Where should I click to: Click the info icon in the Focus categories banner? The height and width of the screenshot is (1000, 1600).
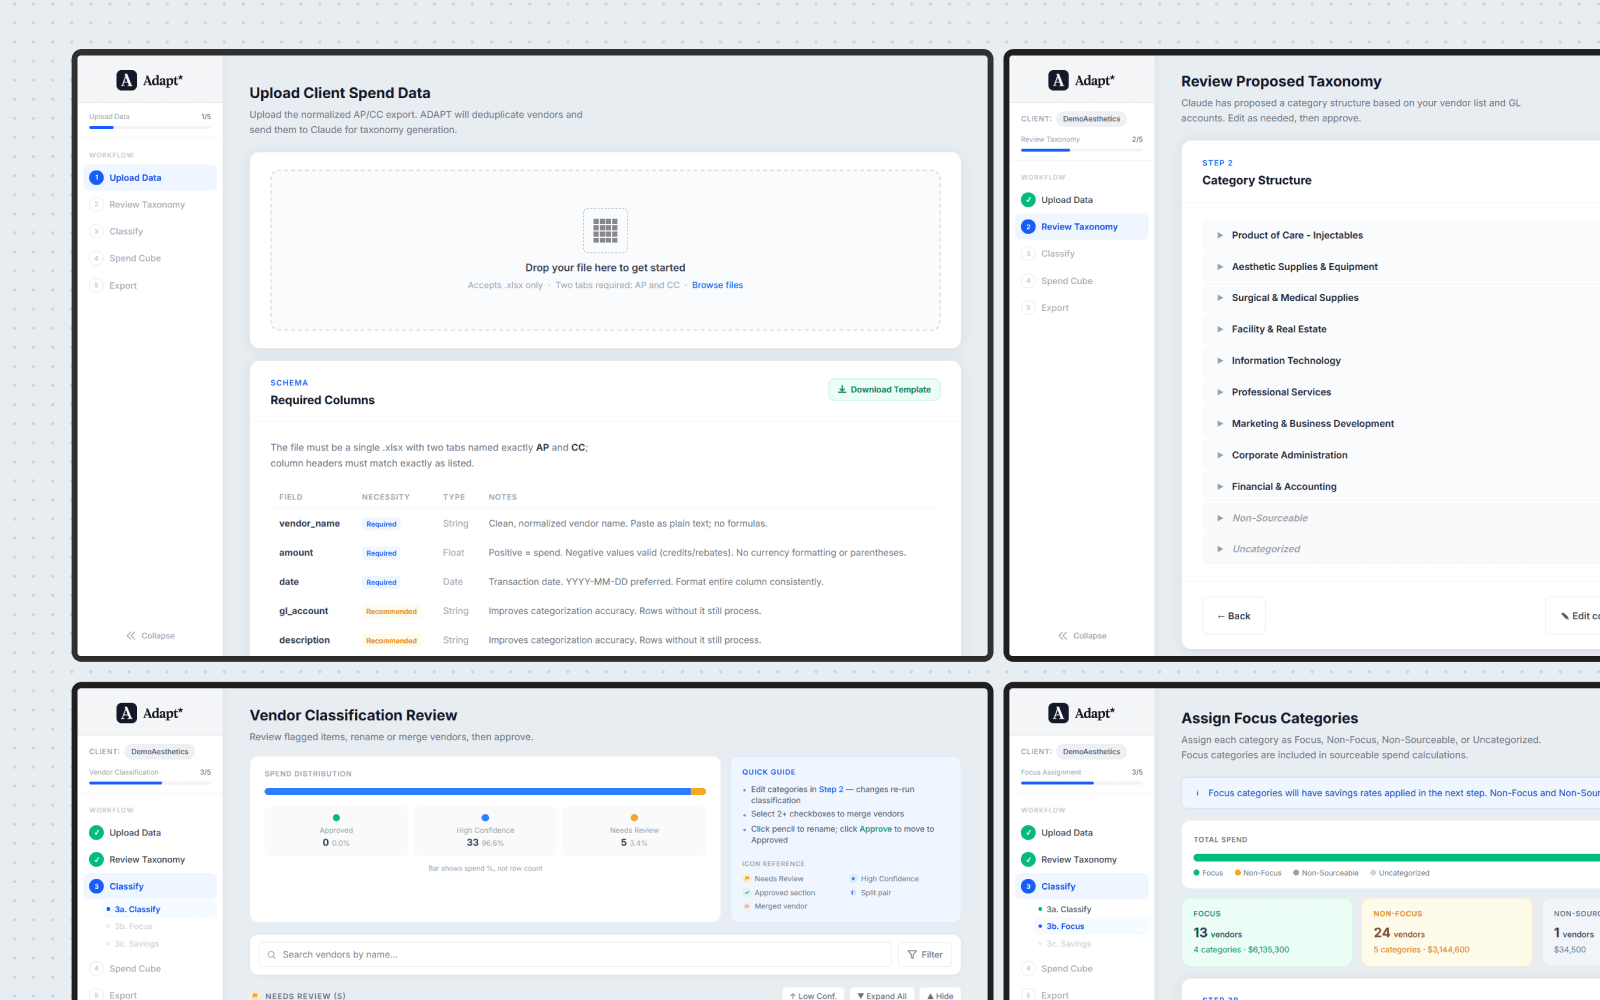point(1197,793)
